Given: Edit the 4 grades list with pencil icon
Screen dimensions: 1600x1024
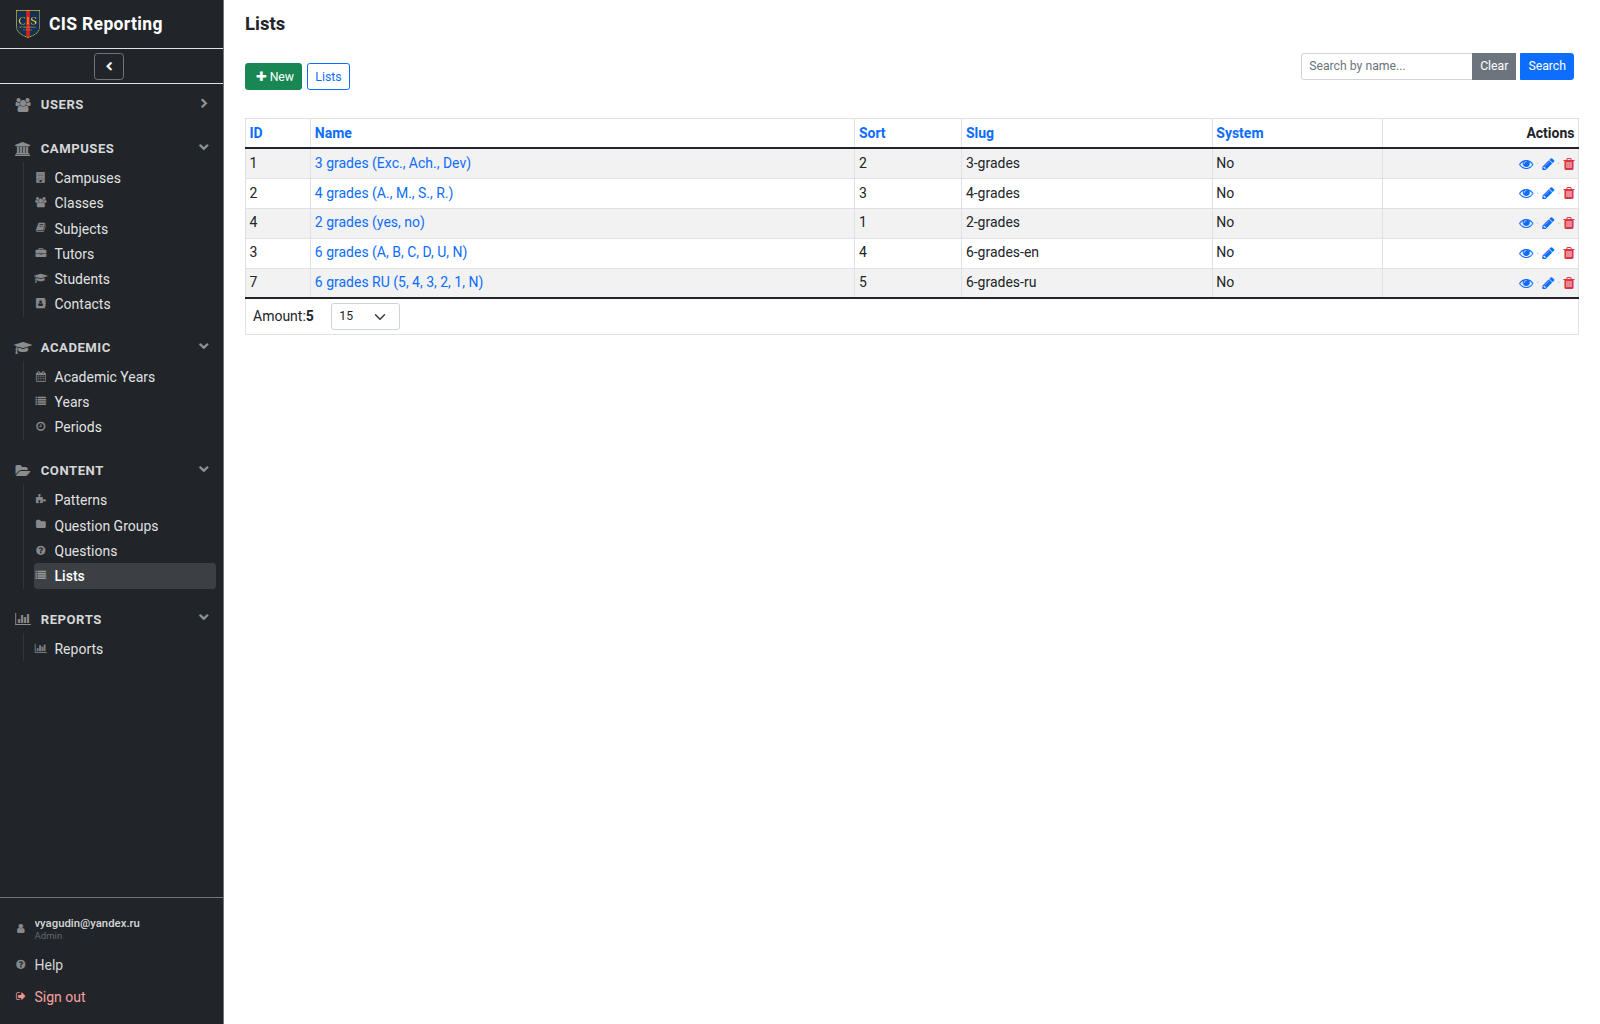Looking at the screenshot, I should [1548, 193].
